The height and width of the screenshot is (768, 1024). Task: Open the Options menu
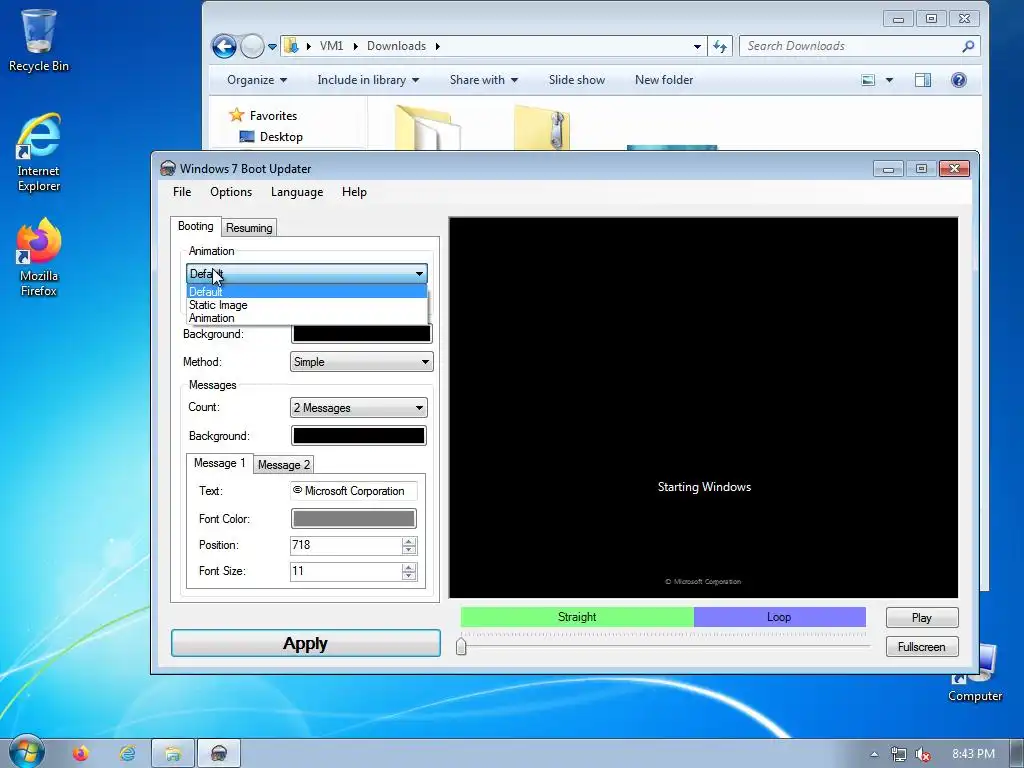pos(231,192)
